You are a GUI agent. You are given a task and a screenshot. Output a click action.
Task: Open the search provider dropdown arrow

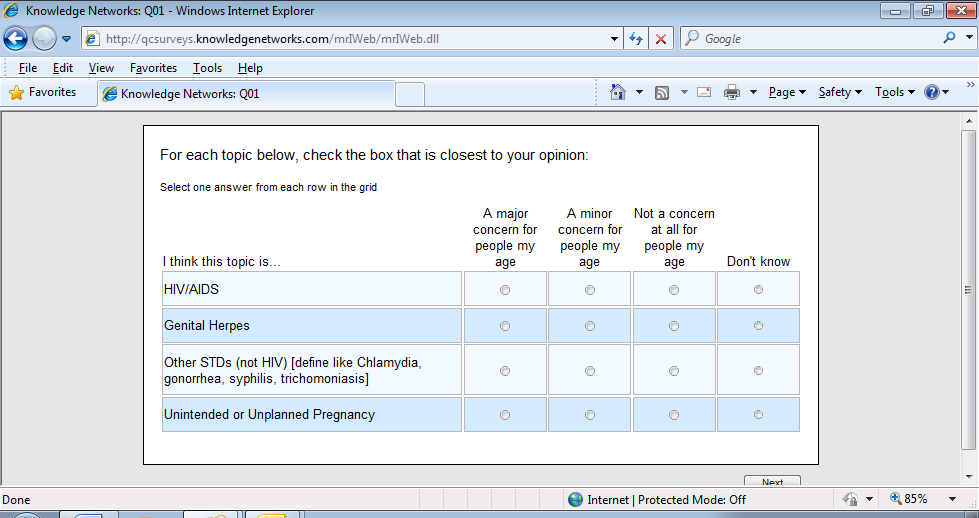968,37
